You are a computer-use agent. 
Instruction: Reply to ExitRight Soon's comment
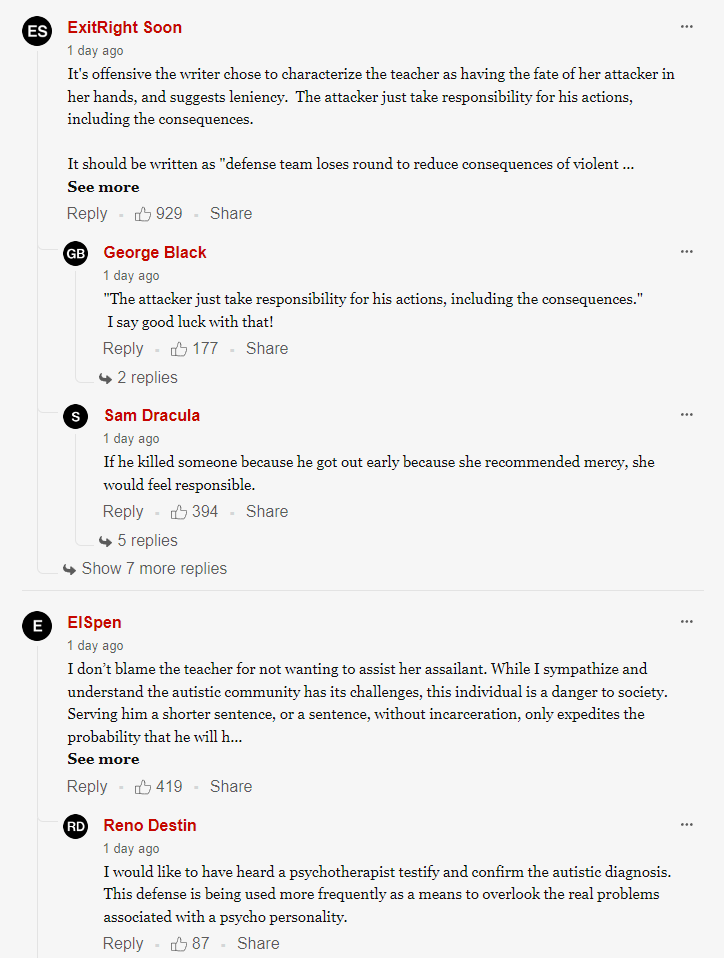pos(87,214)
